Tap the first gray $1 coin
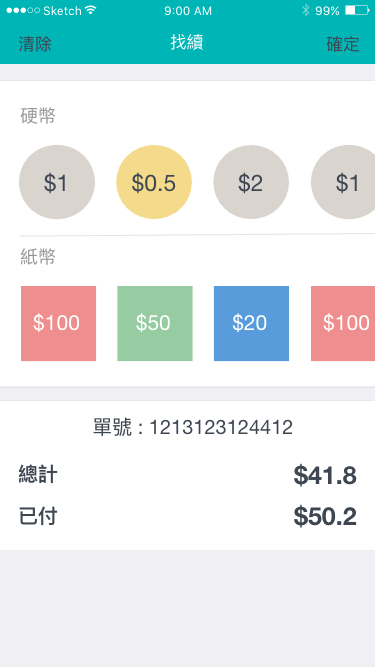This screenshot has width=375, height=667. coord(57,182)
